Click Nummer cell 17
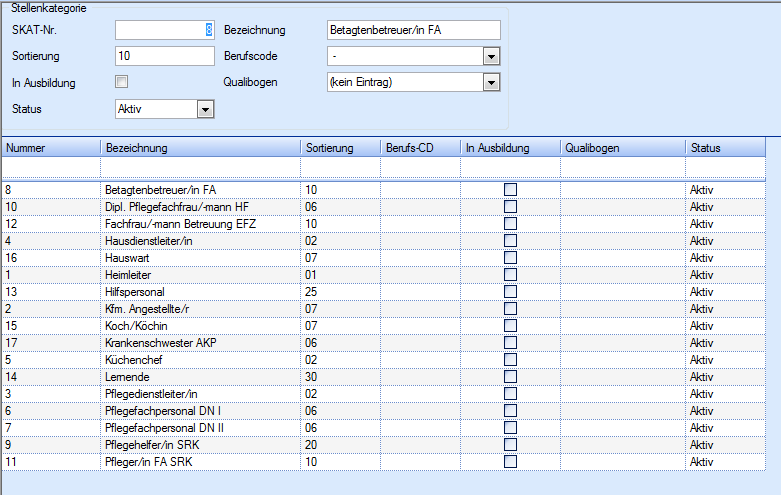This screenshot has width=781, height=495. pyautogui.click(x=11, y=343)
